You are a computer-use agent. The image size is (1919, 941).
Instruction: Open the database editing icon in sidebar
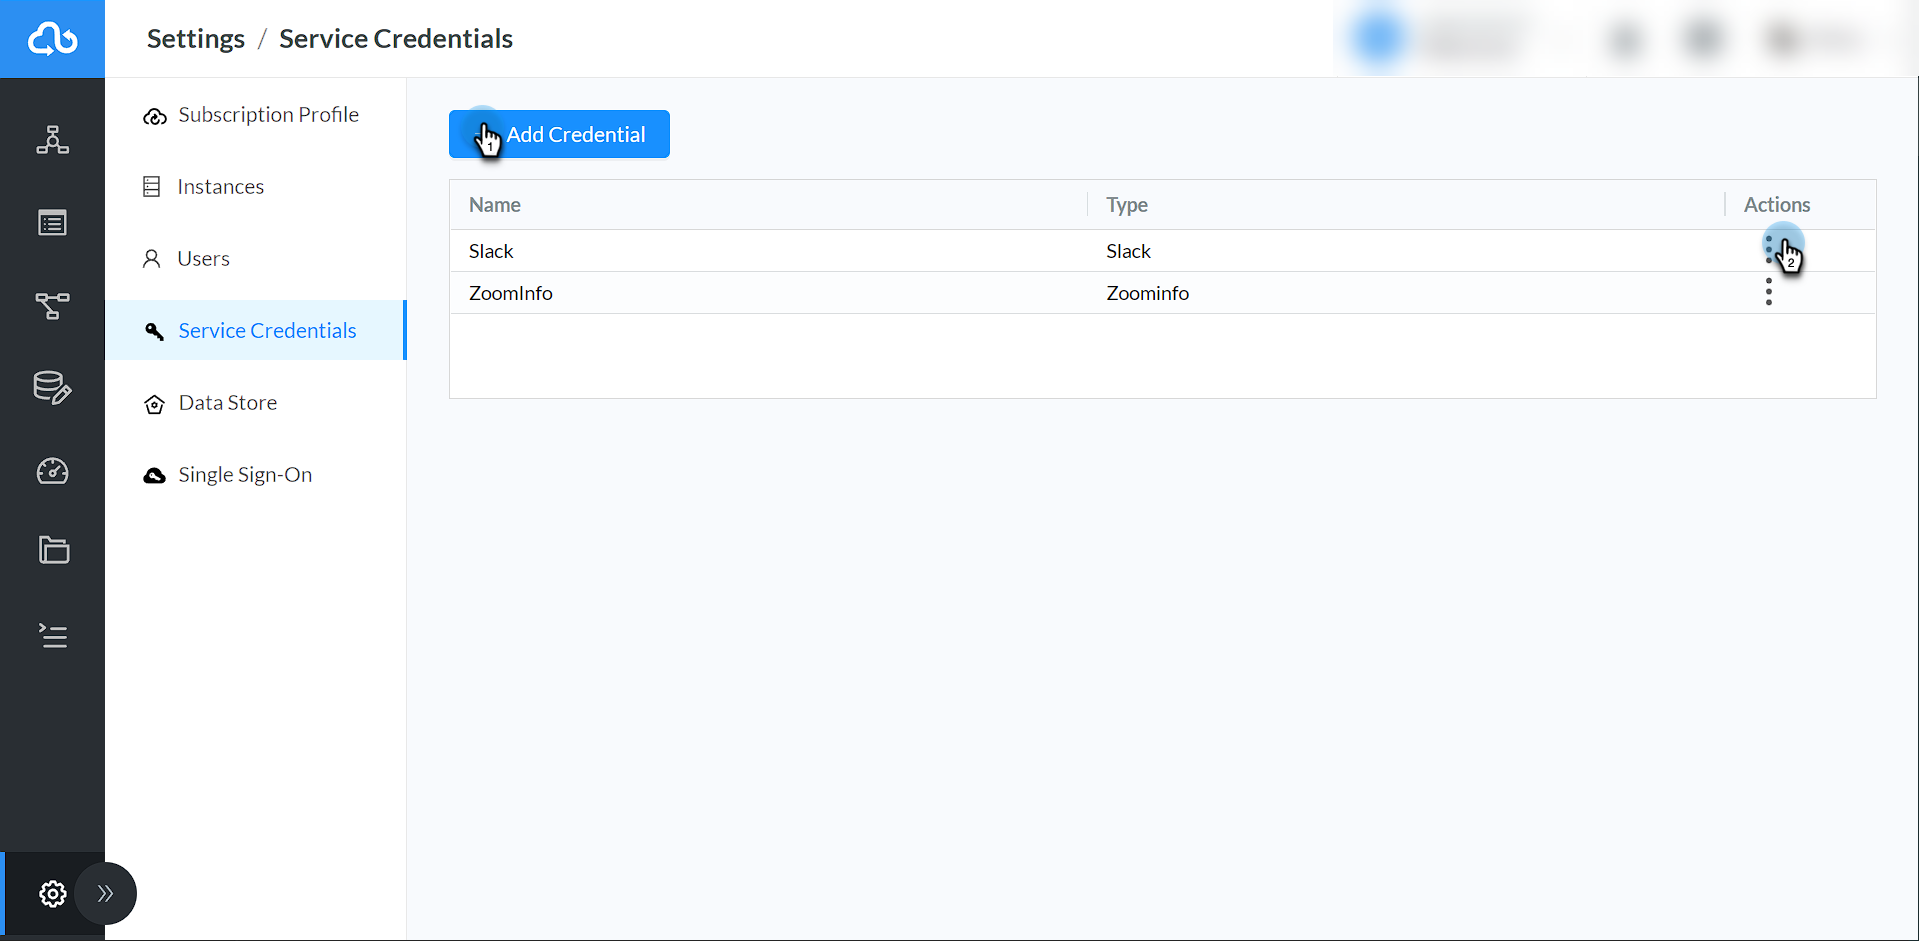coord(52,389)
